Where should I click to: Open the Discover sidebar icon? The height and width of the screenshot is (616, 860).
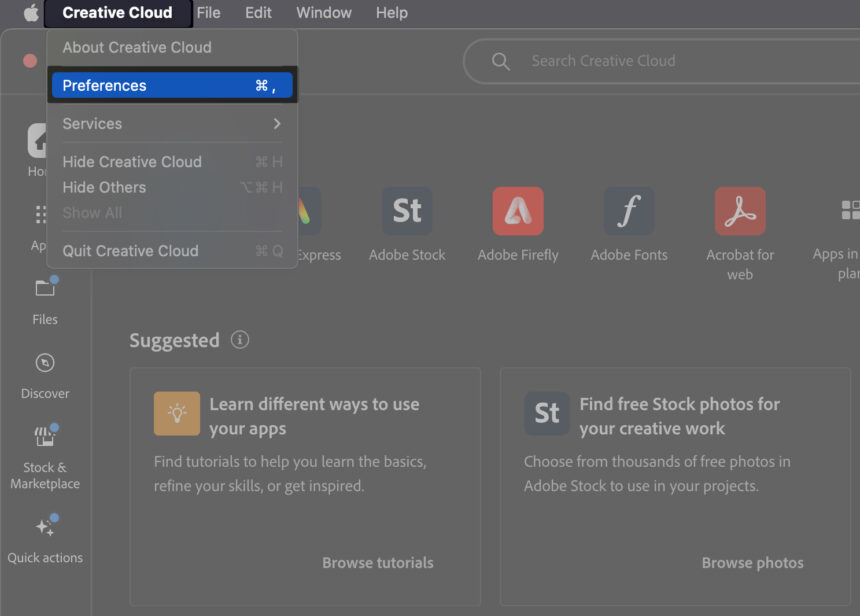[45, 364]
